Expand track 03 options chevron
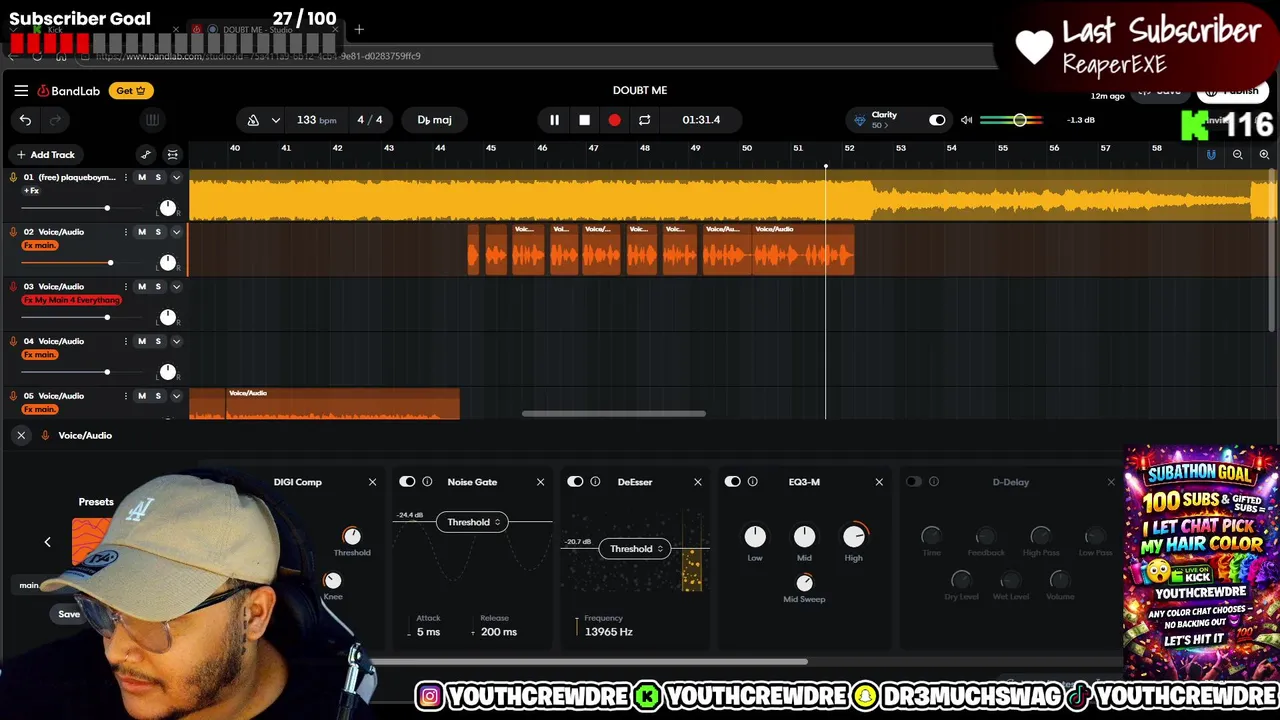 176,287
